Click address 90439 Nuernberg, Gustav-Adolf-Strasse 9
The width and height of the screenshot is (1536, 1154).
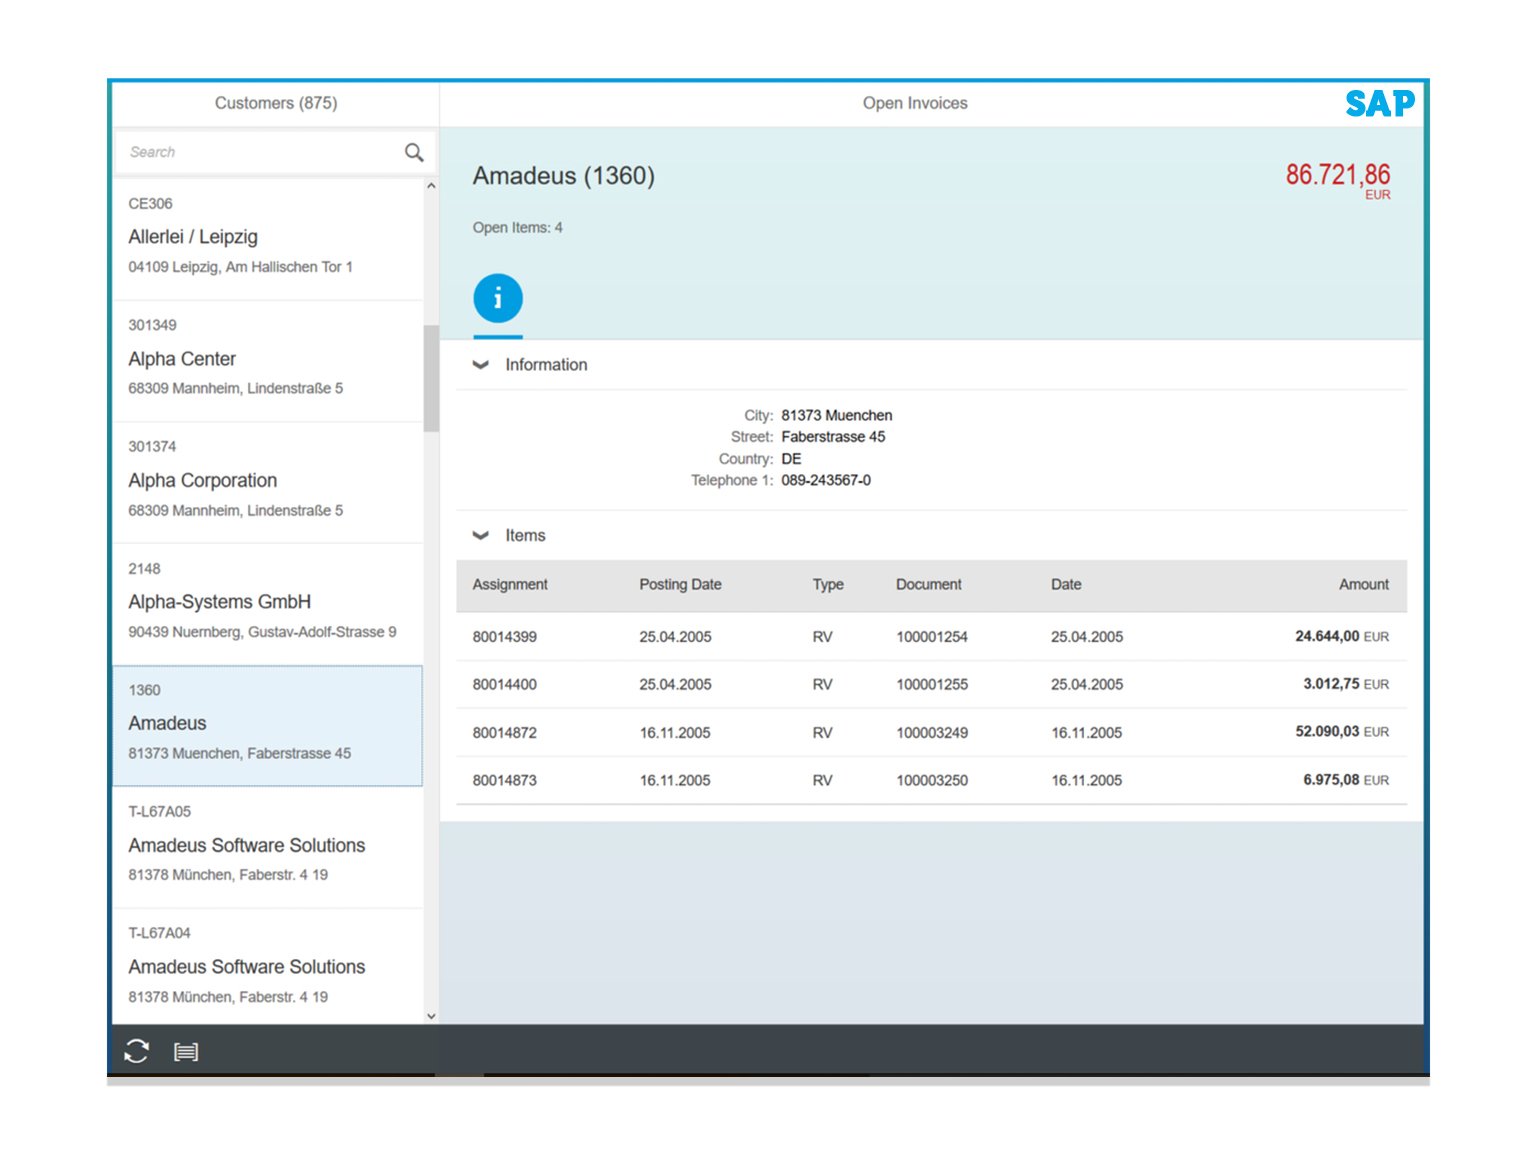coord(262,632)
